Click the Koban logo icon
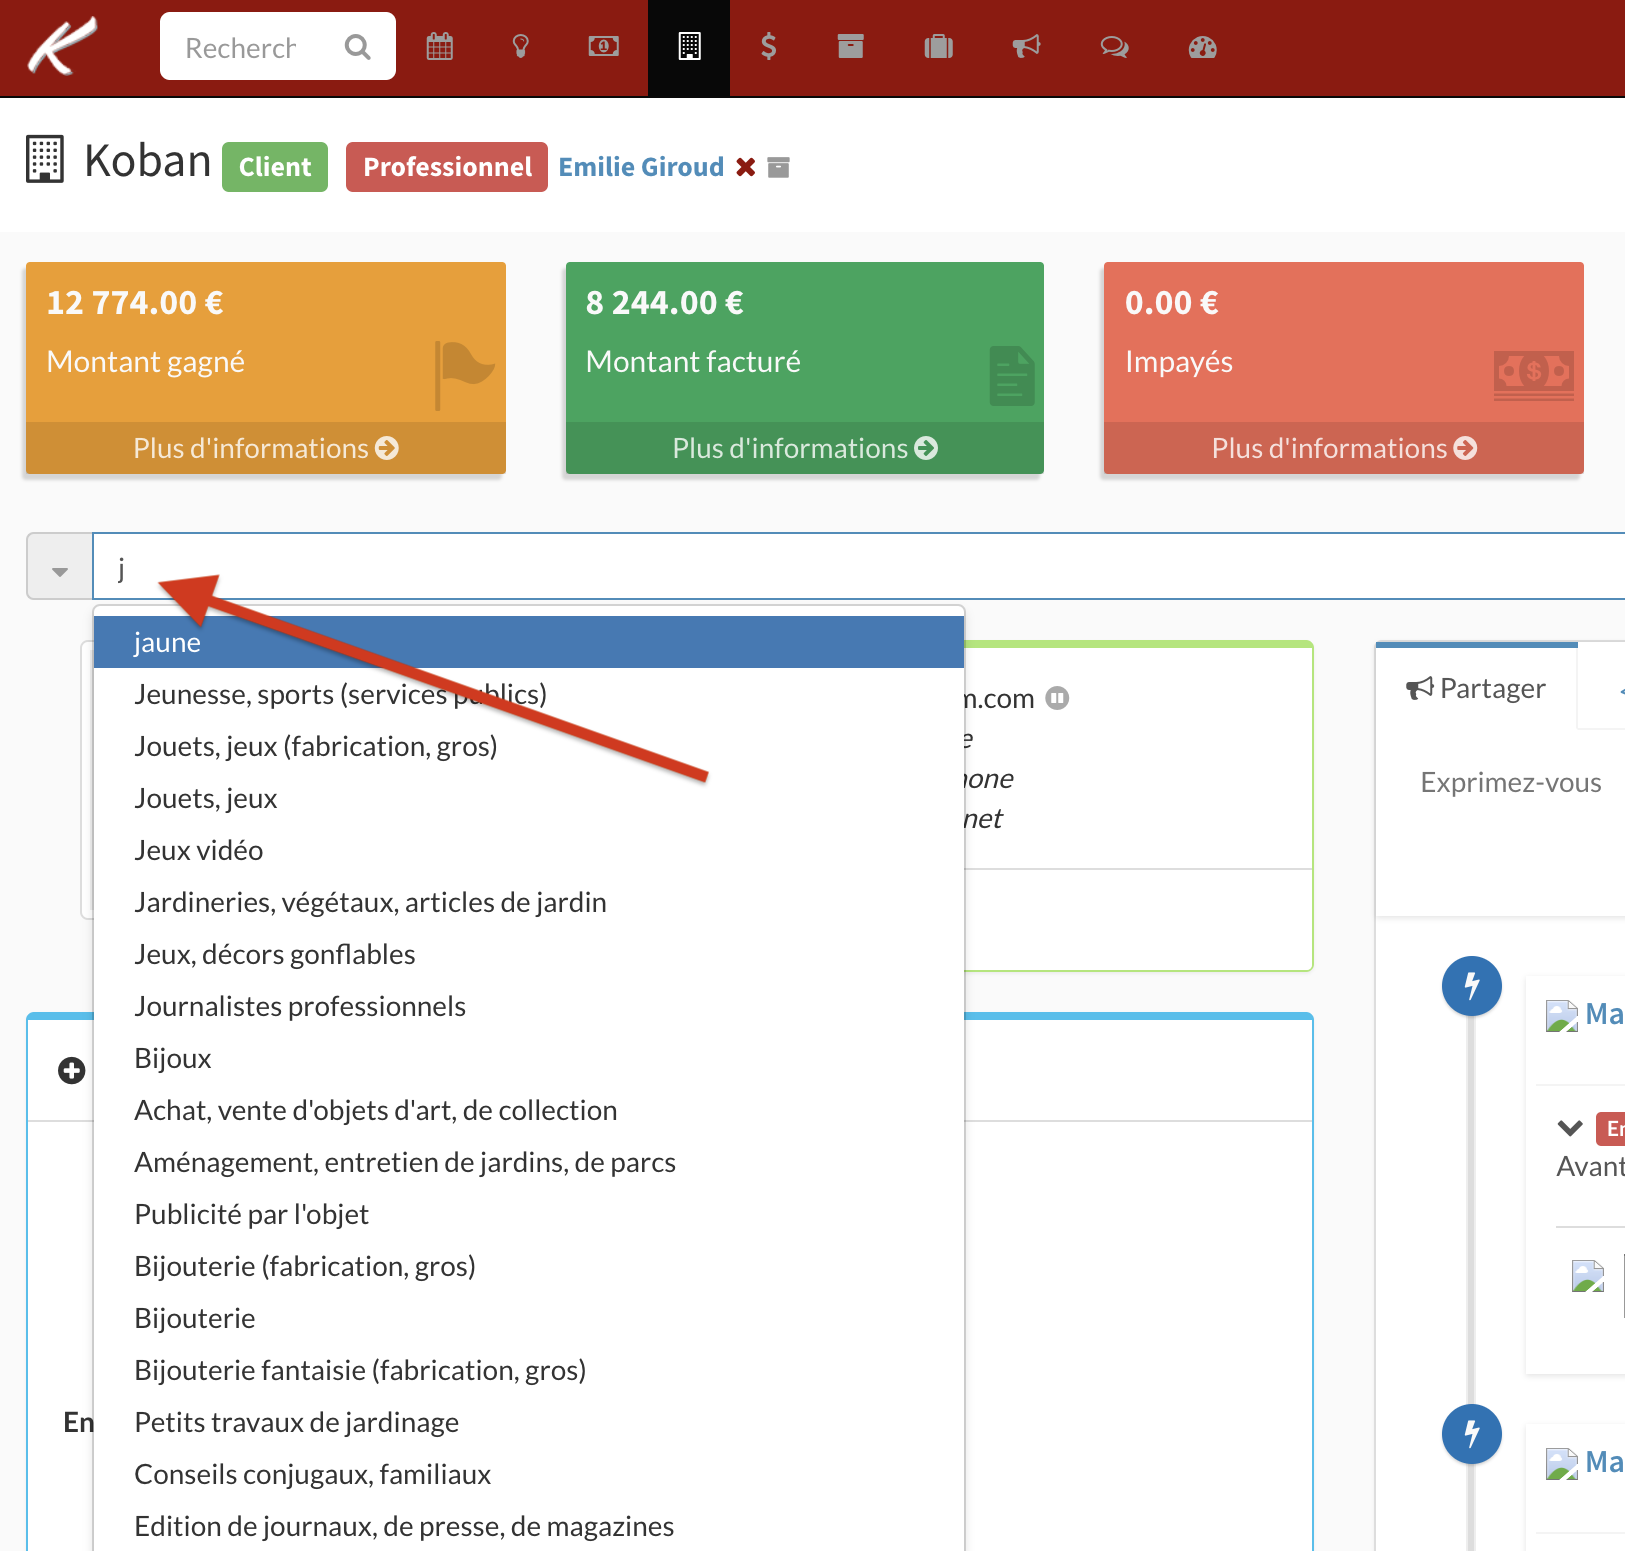The width and height of the screenshot is (1625, 1551). 63,47
